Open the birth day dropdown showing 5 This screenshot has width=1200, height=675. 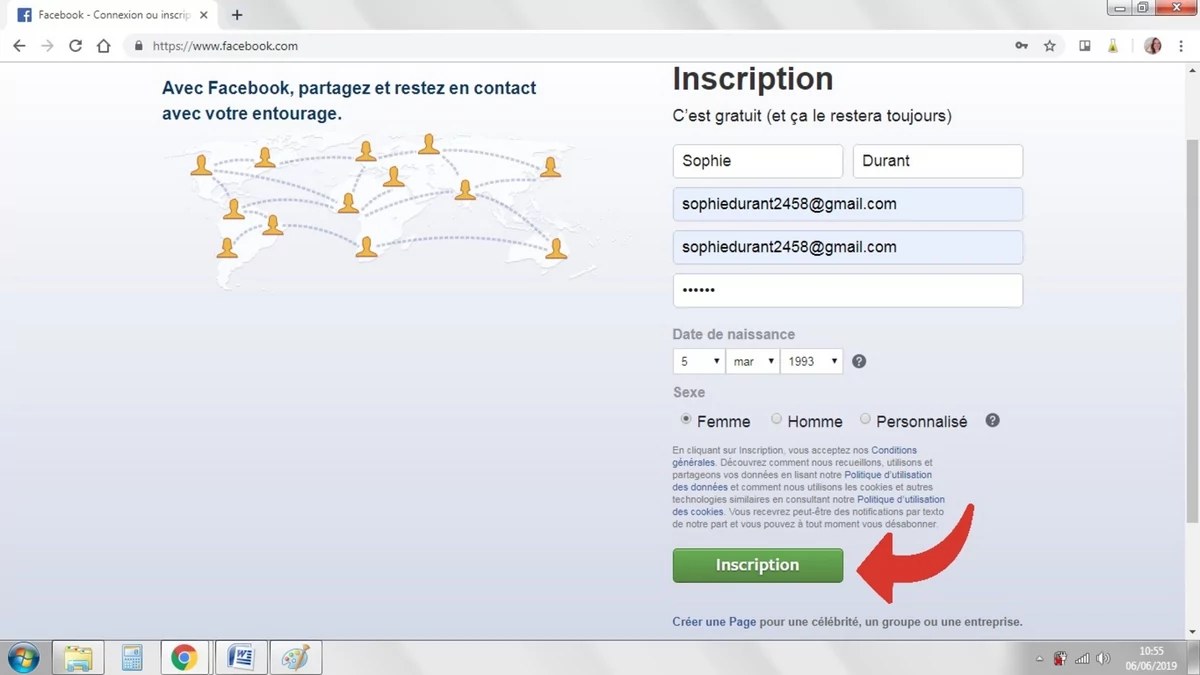697,361
